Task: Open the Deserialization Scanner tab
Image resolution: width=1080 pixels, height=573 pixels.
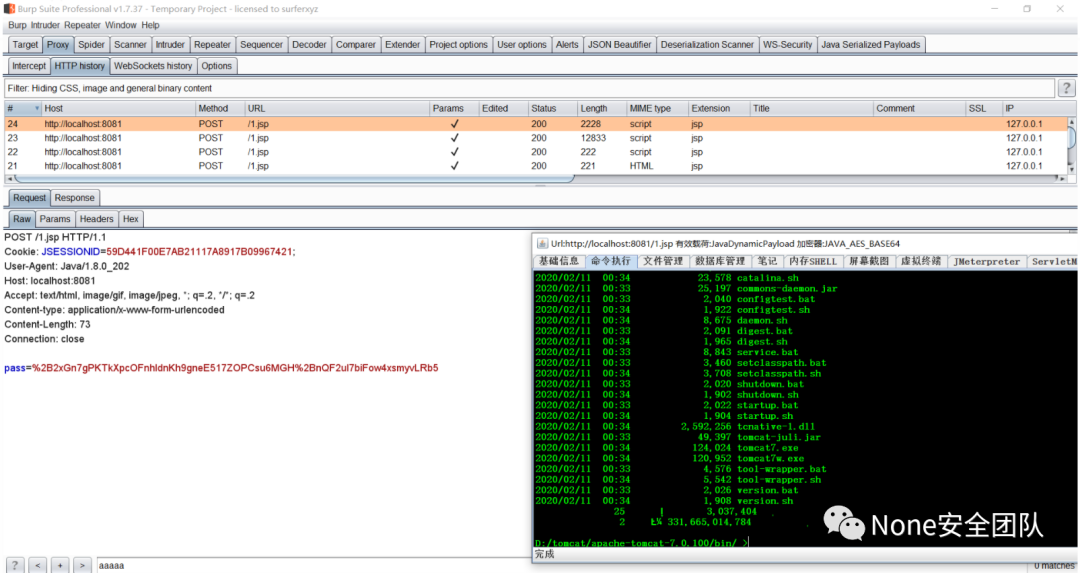Action: click(x=707, y=45)
